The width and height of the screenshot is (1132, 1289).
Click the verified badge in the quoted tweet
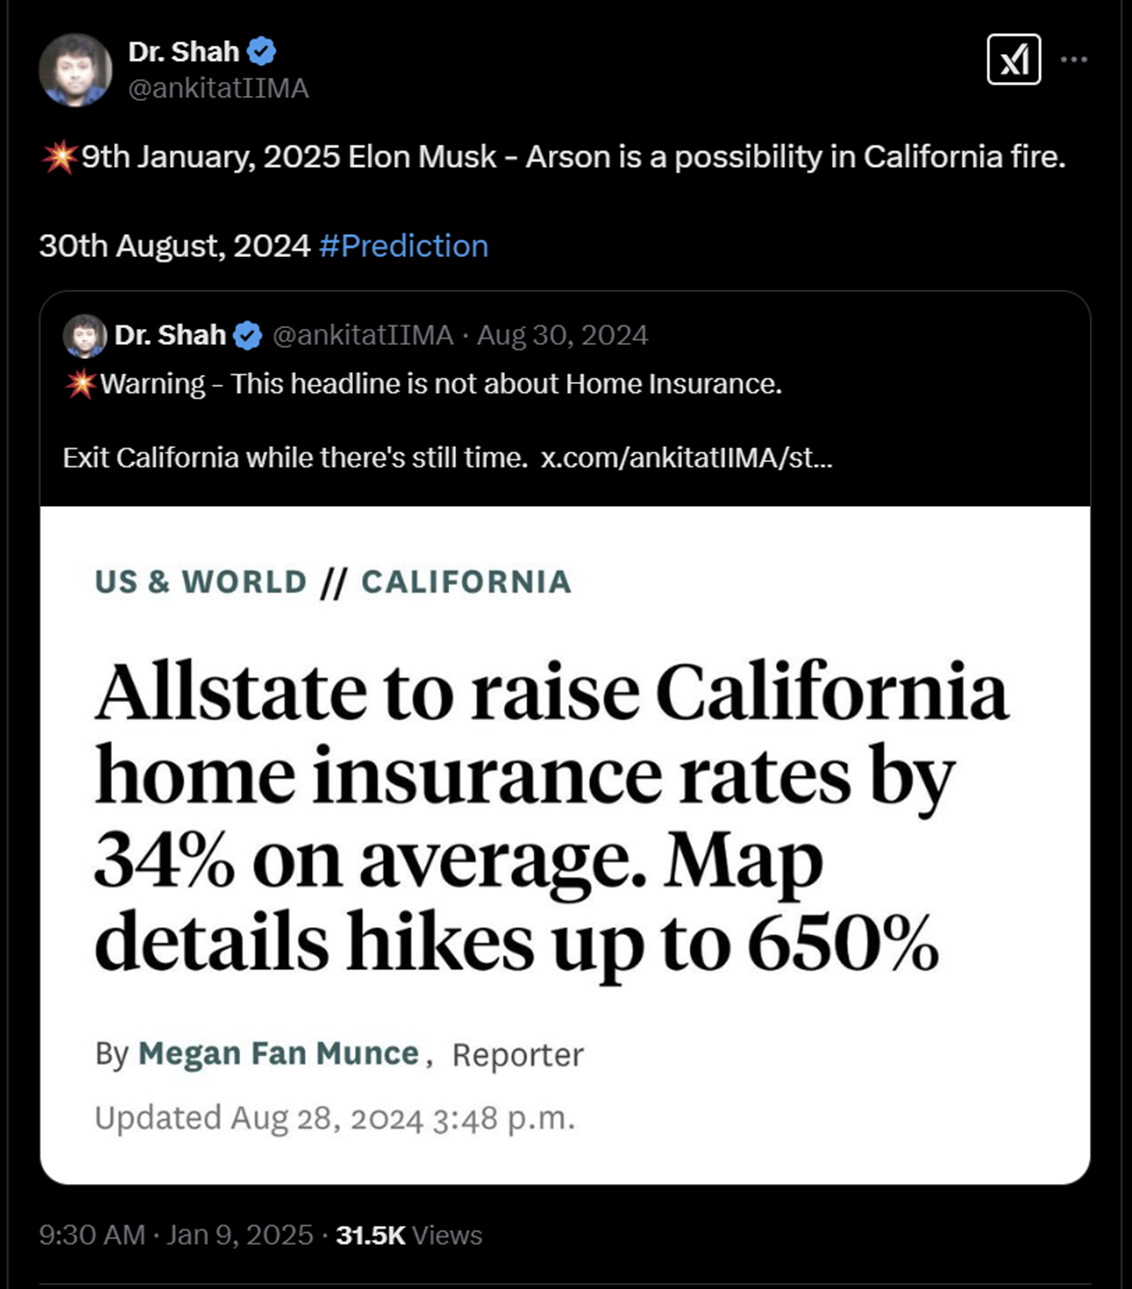(247, 335)
